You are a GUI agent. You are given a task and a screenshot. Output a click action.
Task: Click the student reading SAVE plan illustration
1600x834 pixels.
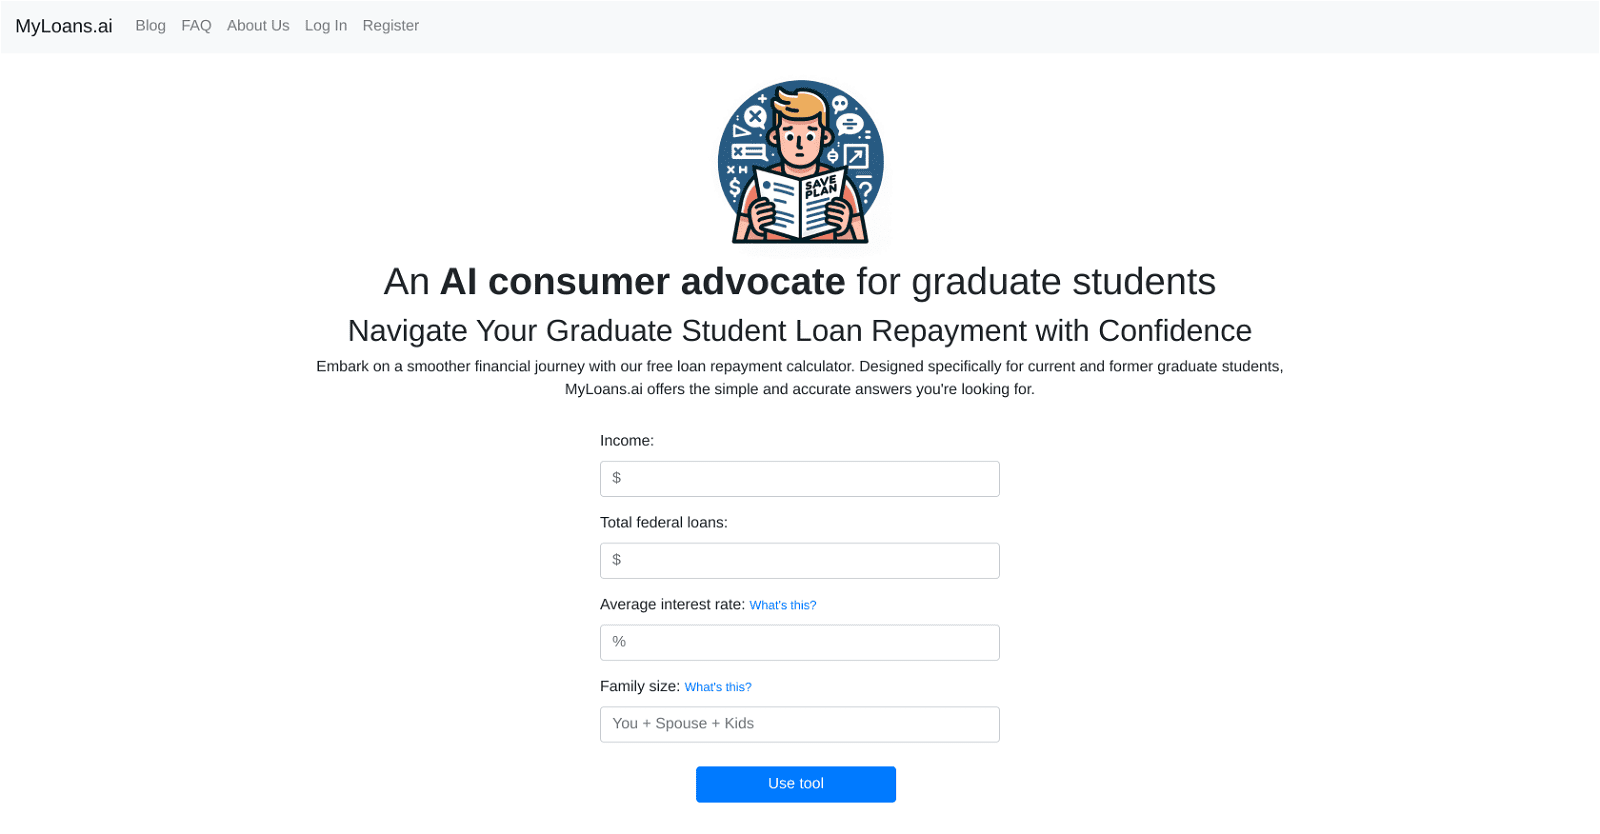[x=800, y=162]
